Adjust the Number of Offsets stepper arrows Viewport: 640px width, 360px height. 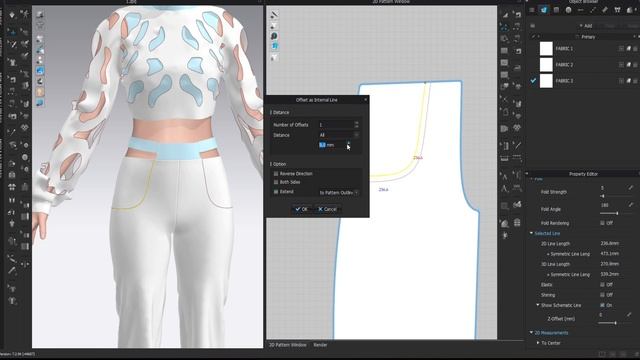click(357, 124)
